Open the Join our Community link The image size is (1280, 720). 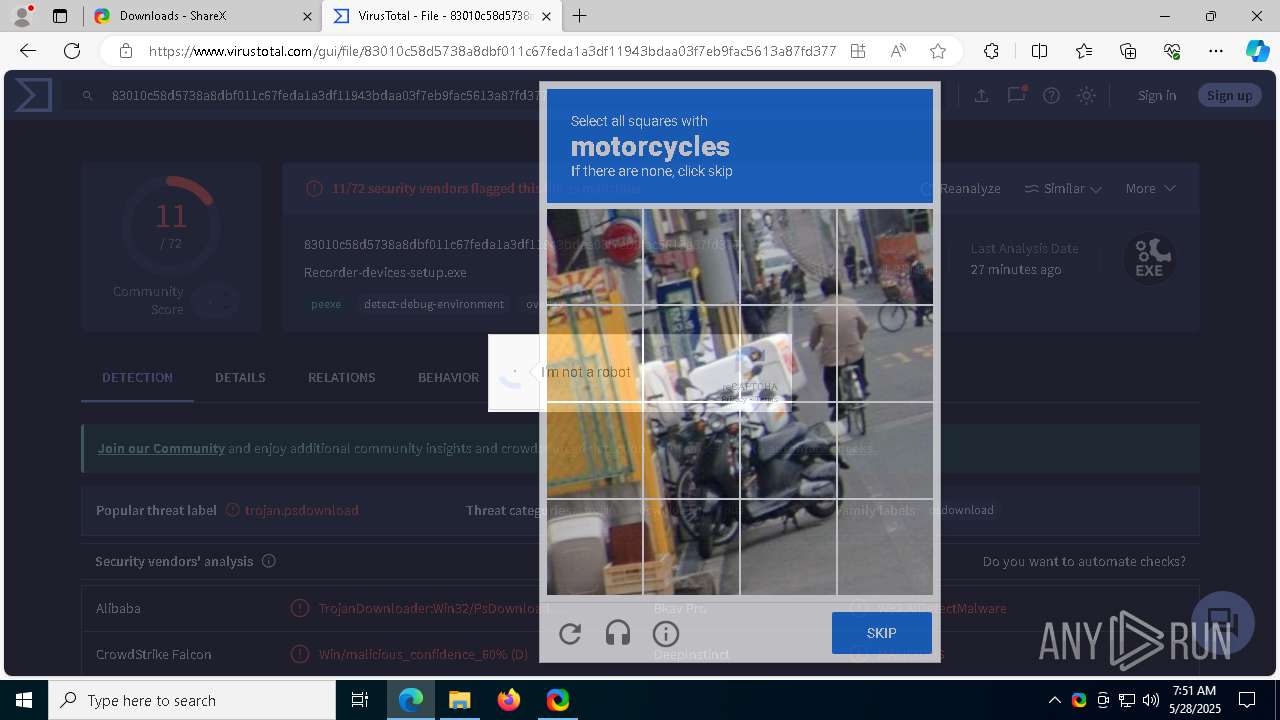pyautogui.click(x=161, y=448)
